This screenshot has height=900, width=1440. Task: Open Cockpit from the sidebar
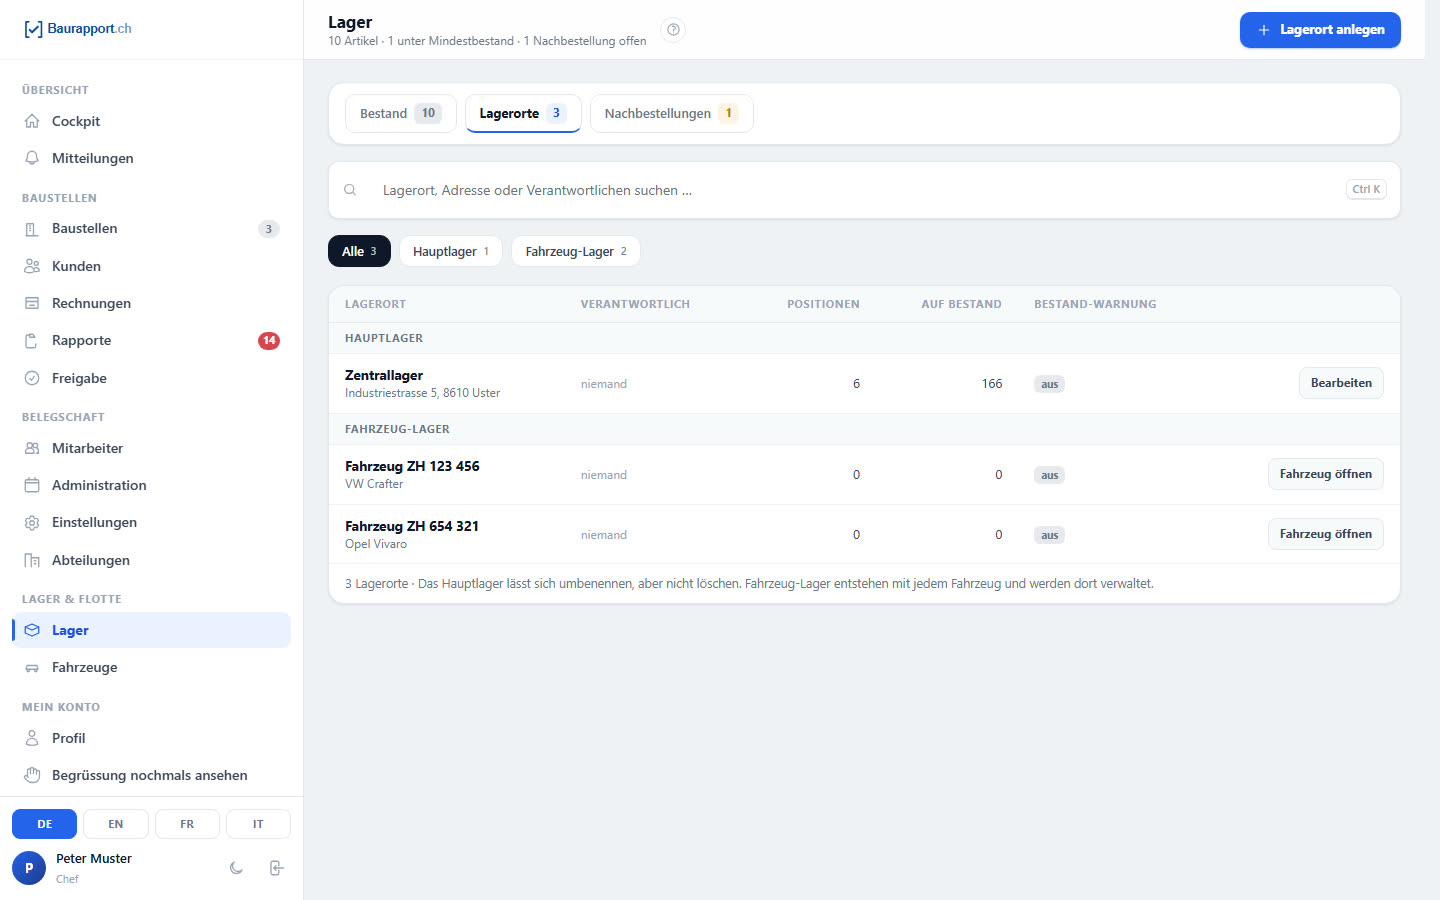tap(151, 121)
